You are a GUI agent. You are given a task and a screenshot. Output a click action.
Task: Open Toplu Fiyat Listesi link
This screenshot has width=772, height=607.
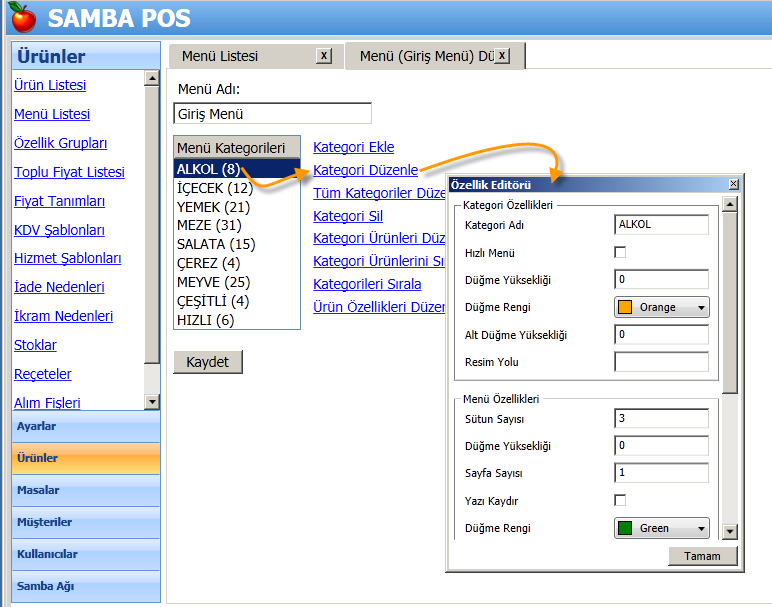click(x=69, y=172)
